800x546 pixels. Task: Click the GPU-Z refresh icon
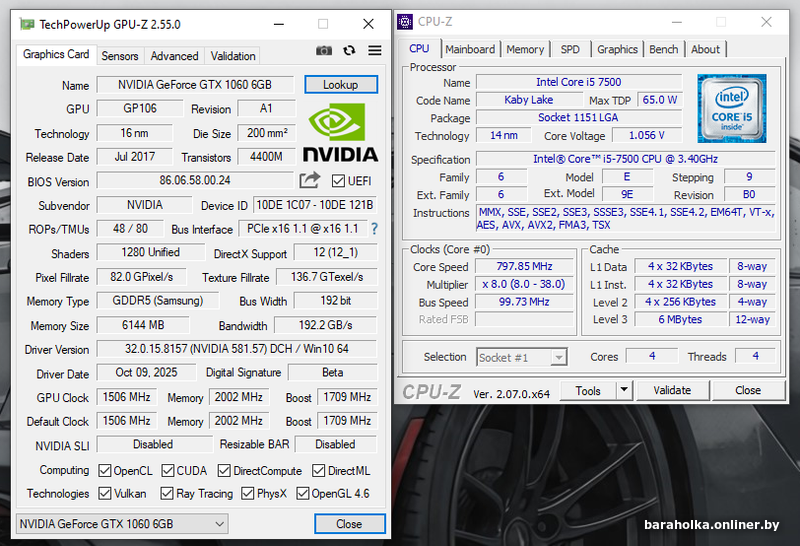(x=349, y=51)
